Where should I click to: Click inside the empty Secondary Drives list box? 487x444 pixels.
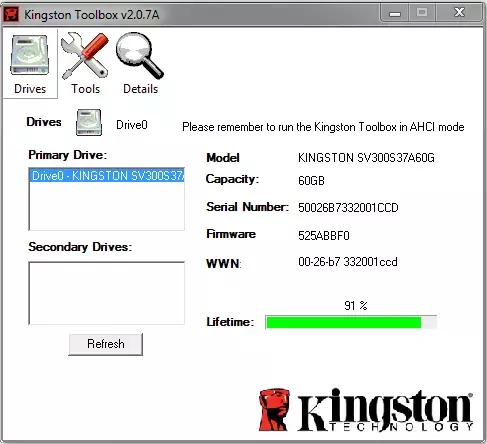pyautogui.click(x=107, y=293)
